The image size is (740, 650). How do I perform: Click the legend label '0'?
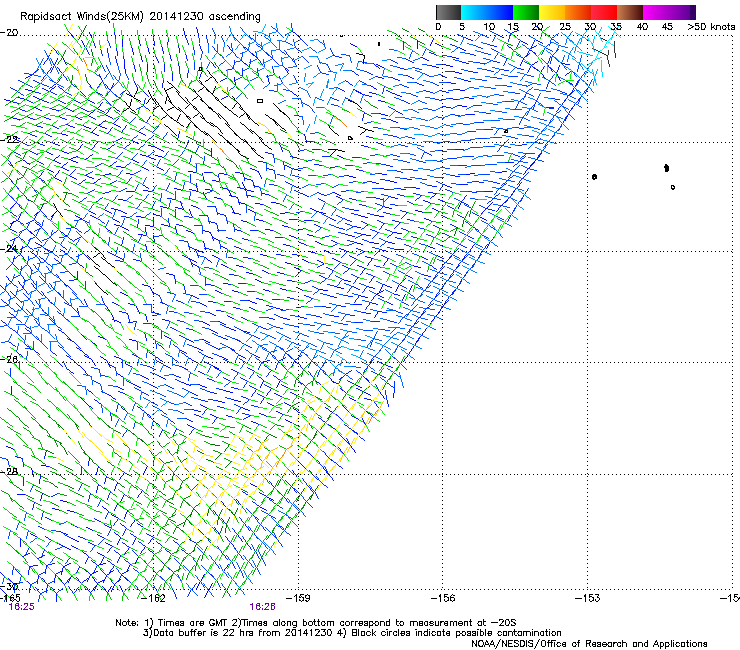click(x=438, y=27)
